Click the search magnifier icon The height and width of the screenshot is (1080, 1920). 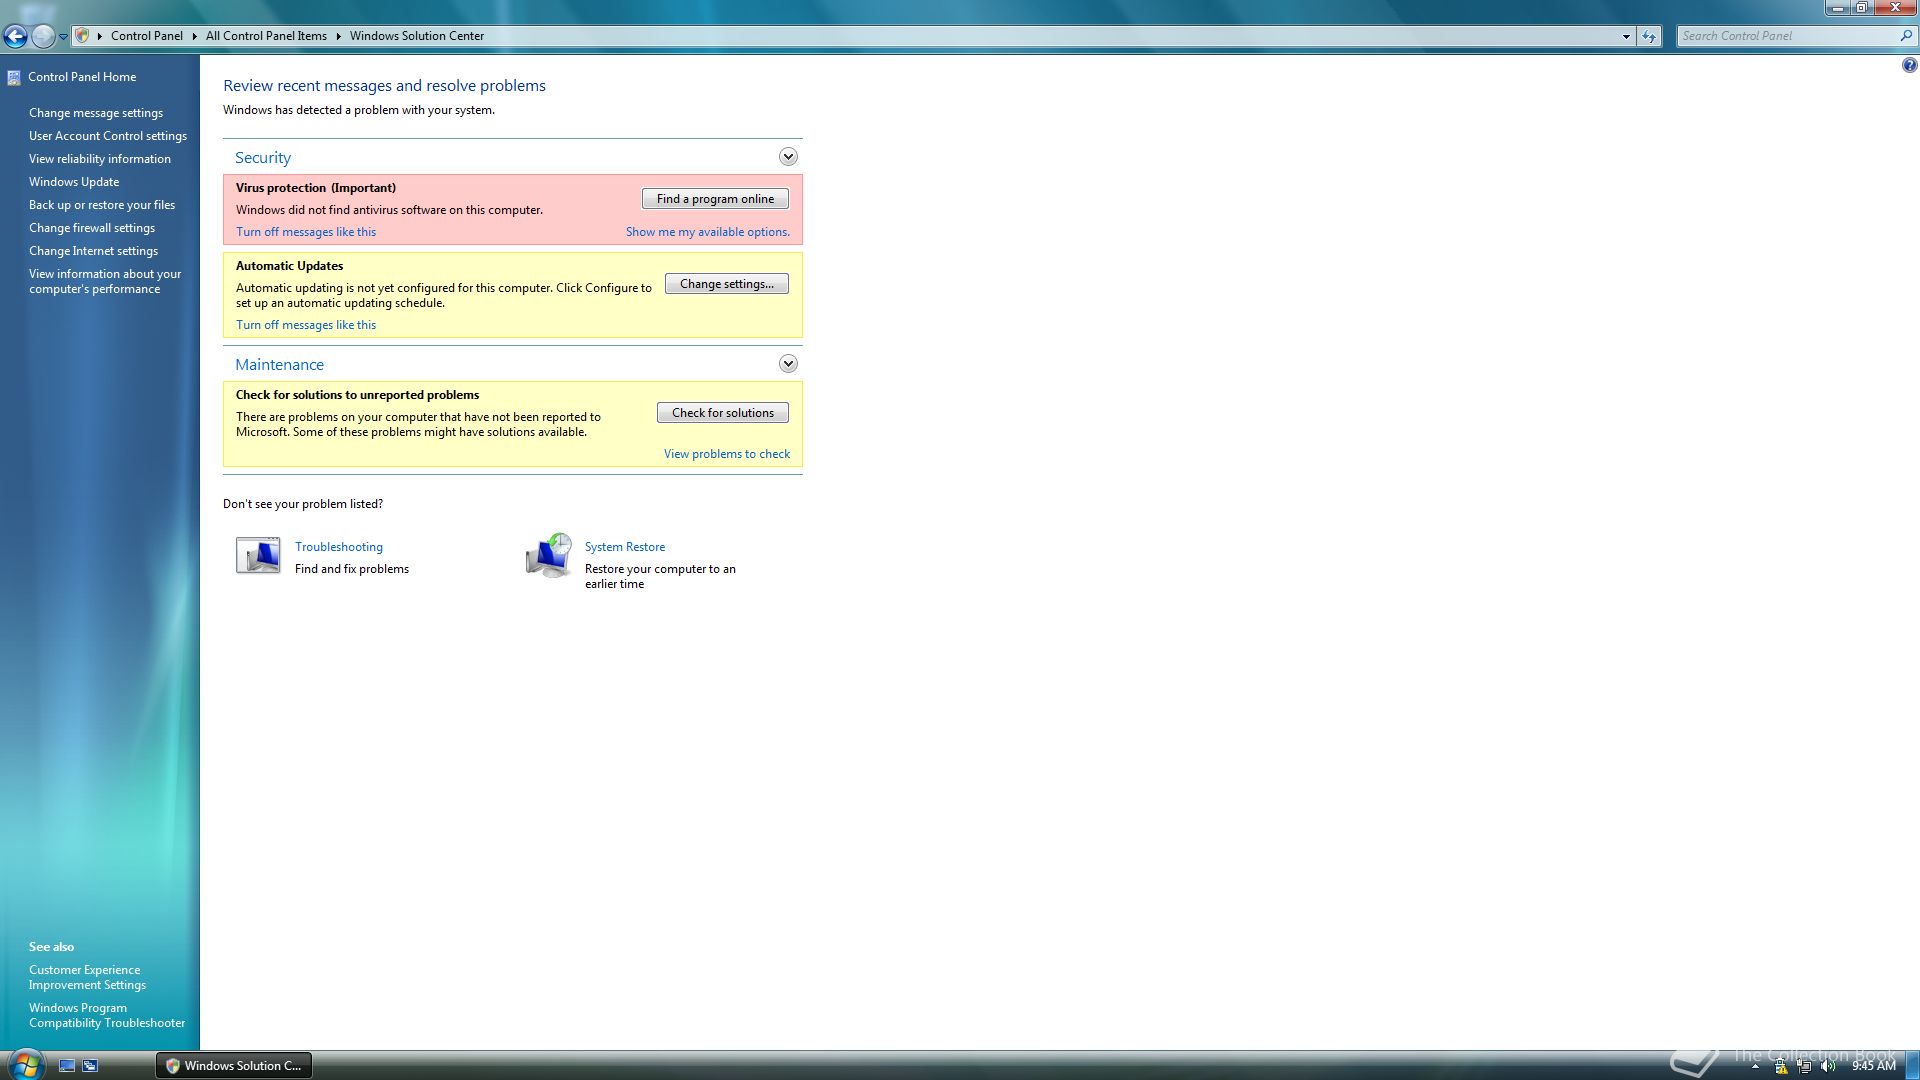pyautogui.click(x=1906, y=36)
